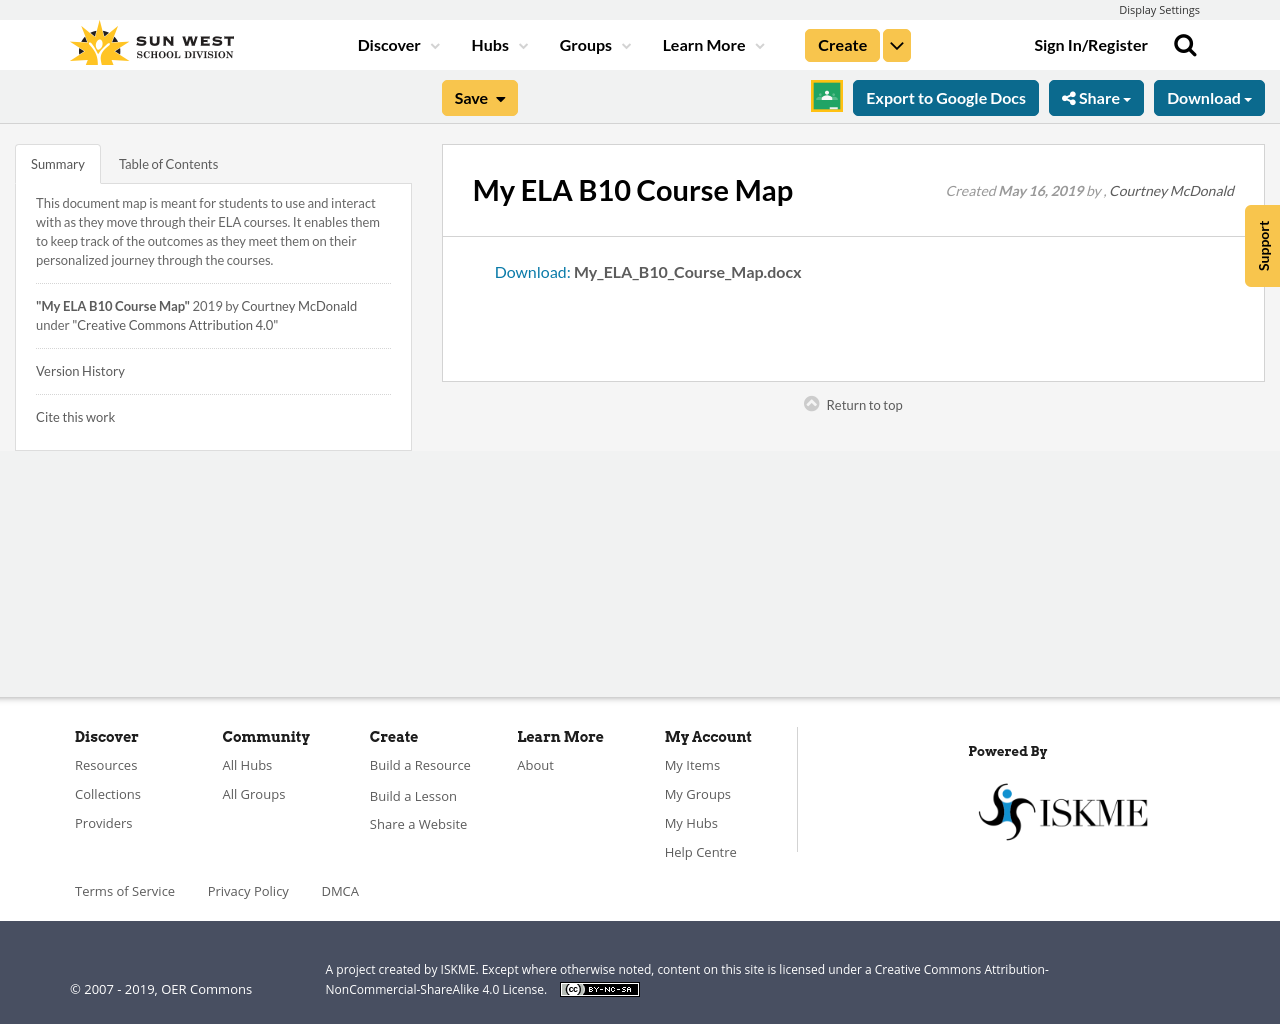Open the Support side panel
The width and height of the screenshot is (1280, 1024).
click(x=1262, y=245)
